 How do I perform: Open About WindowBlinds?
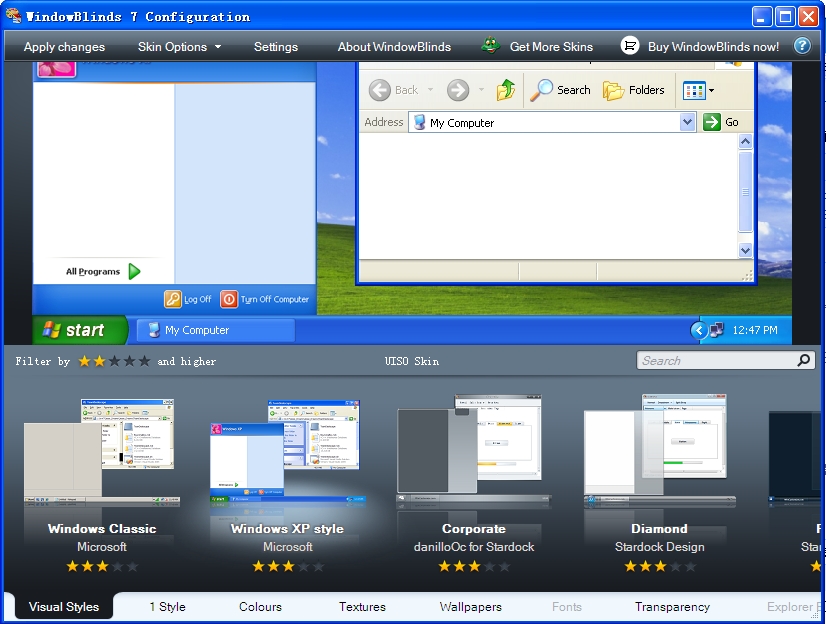394,47
